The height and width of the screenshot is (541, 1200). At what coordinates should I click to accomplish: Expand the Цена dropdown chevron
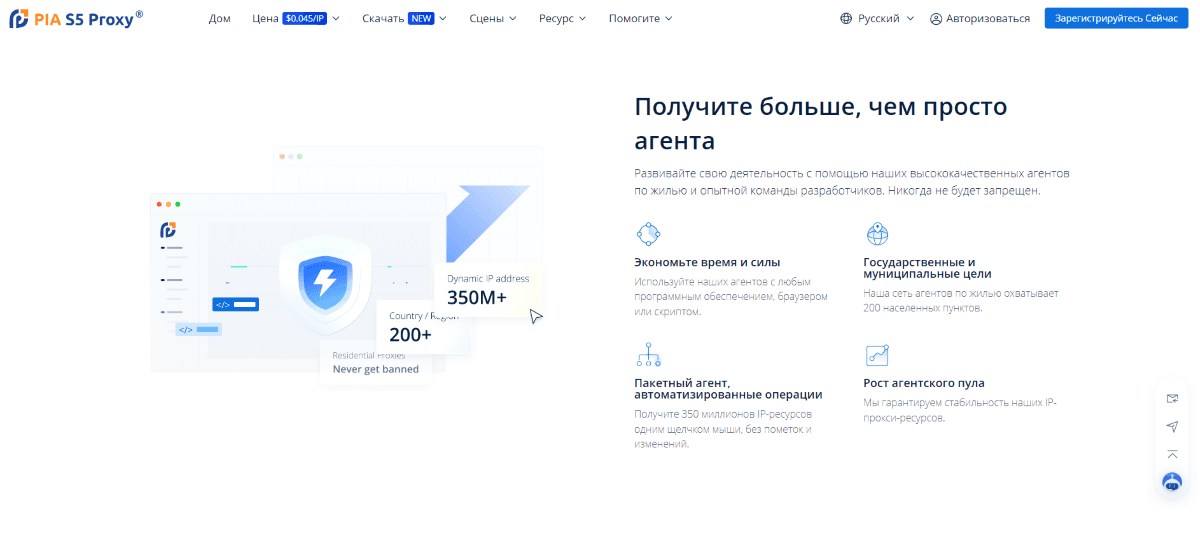[x=336, y=18]
